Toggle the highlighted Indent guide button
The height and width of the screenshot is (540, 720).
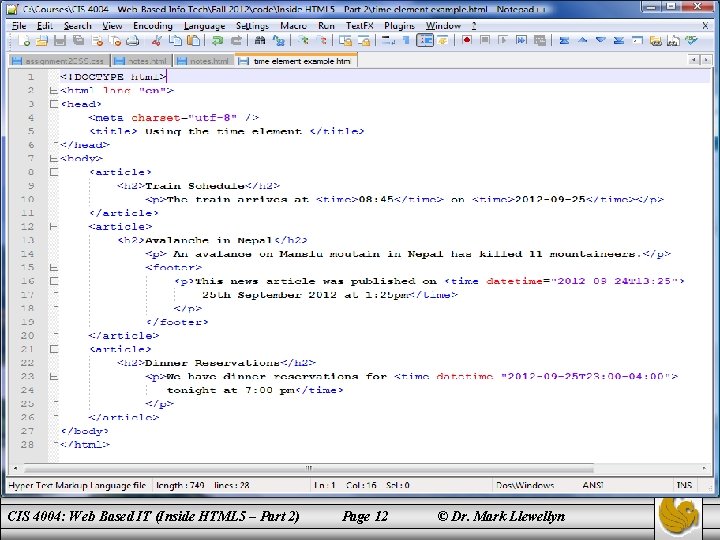[425, 41]
